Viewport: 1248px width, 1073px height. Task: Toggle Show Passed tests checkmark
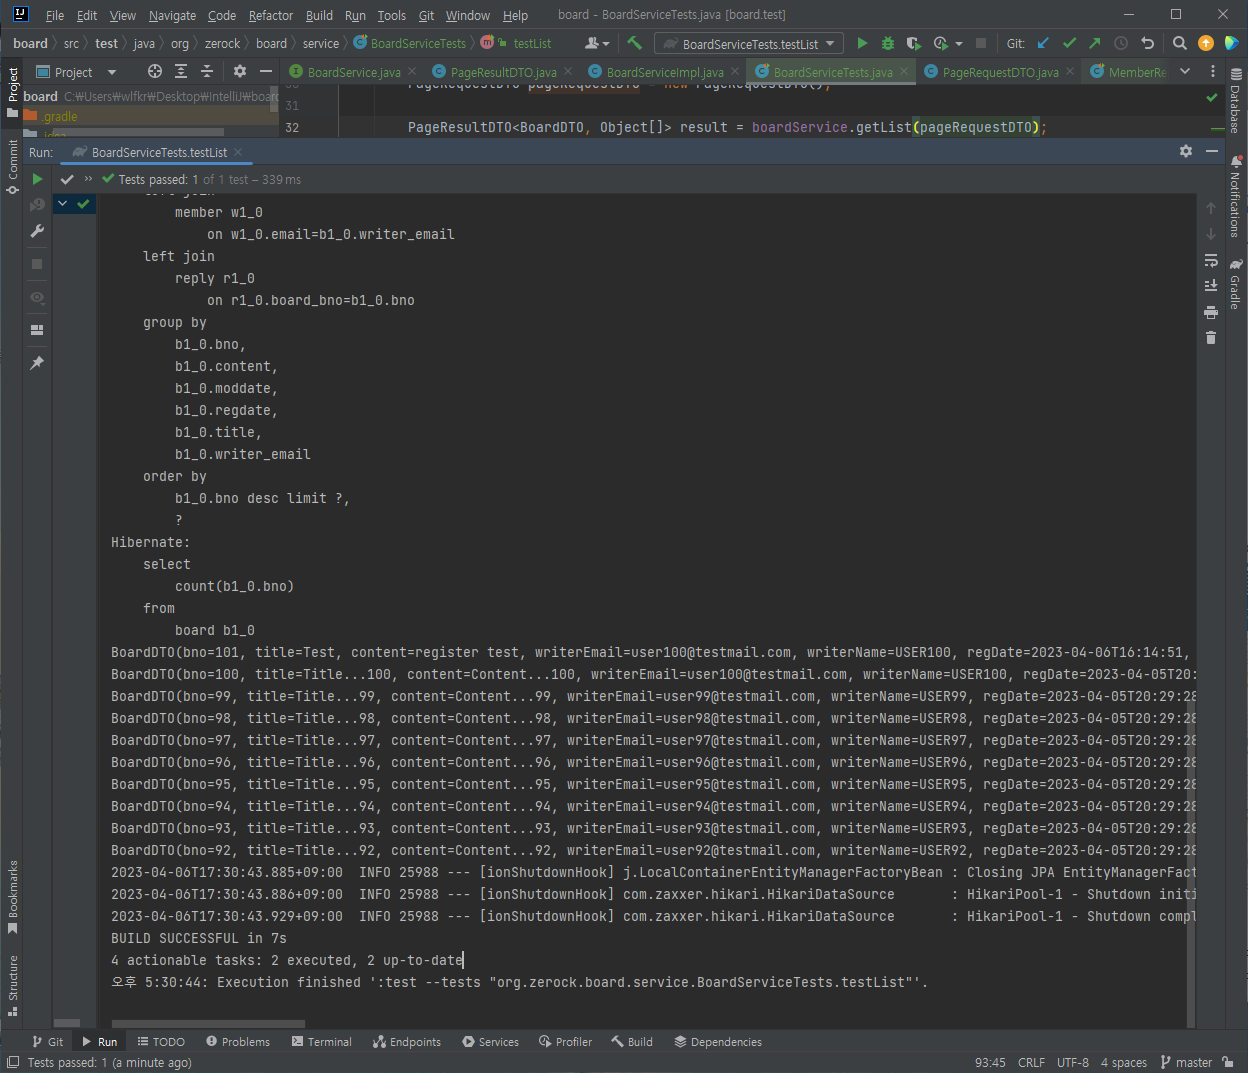[67, 179]
